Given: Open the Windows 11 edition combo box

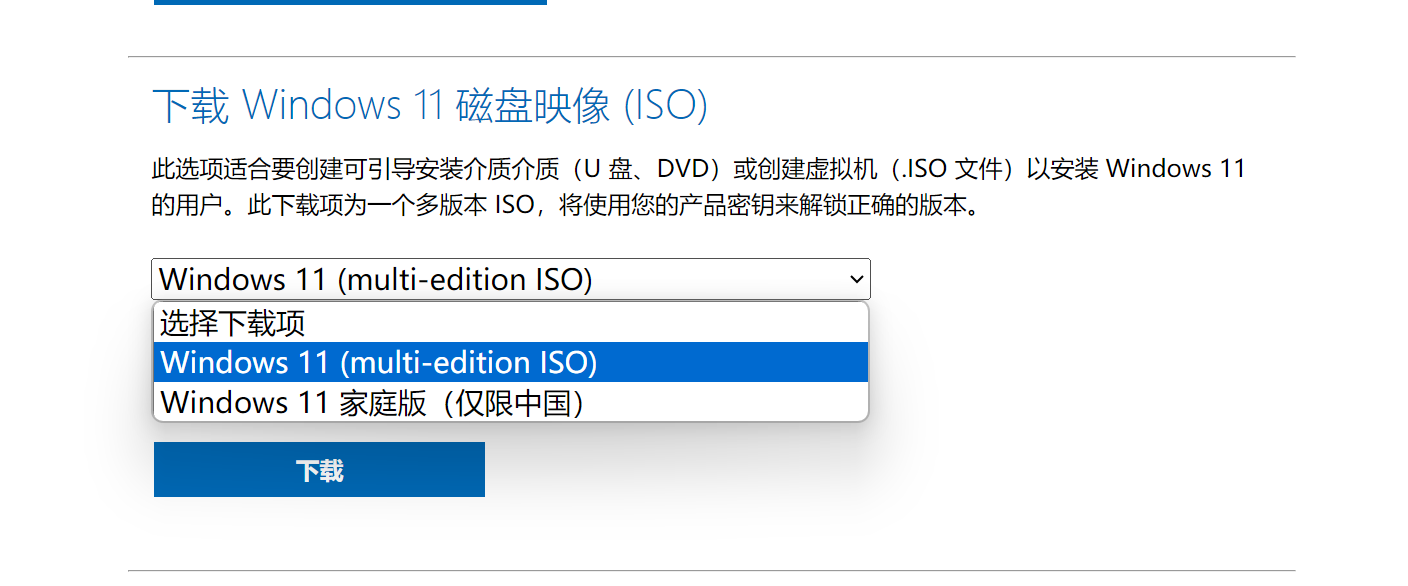Looking at the screenshot, I should [x=500, y=279].
